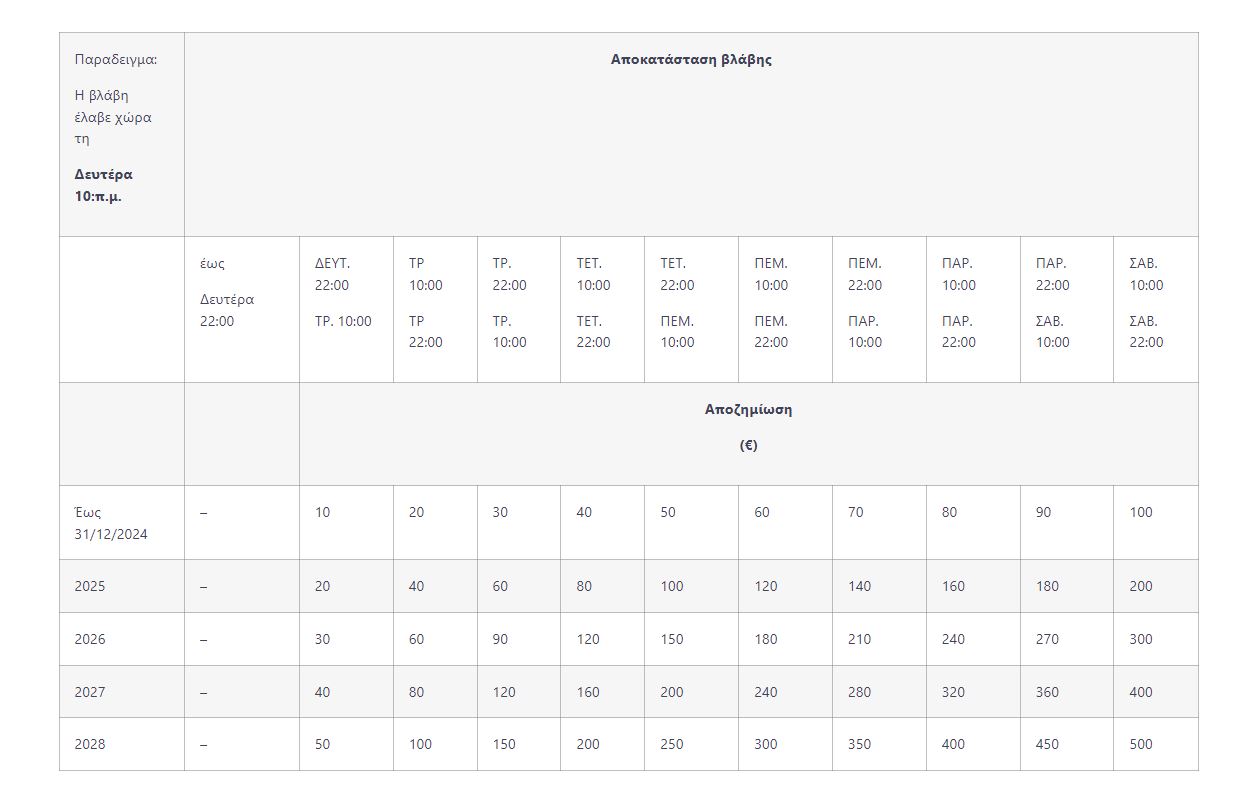
Task: Click the Δευτέρα 10:π.μ. example text
Action: coord(103,185)
